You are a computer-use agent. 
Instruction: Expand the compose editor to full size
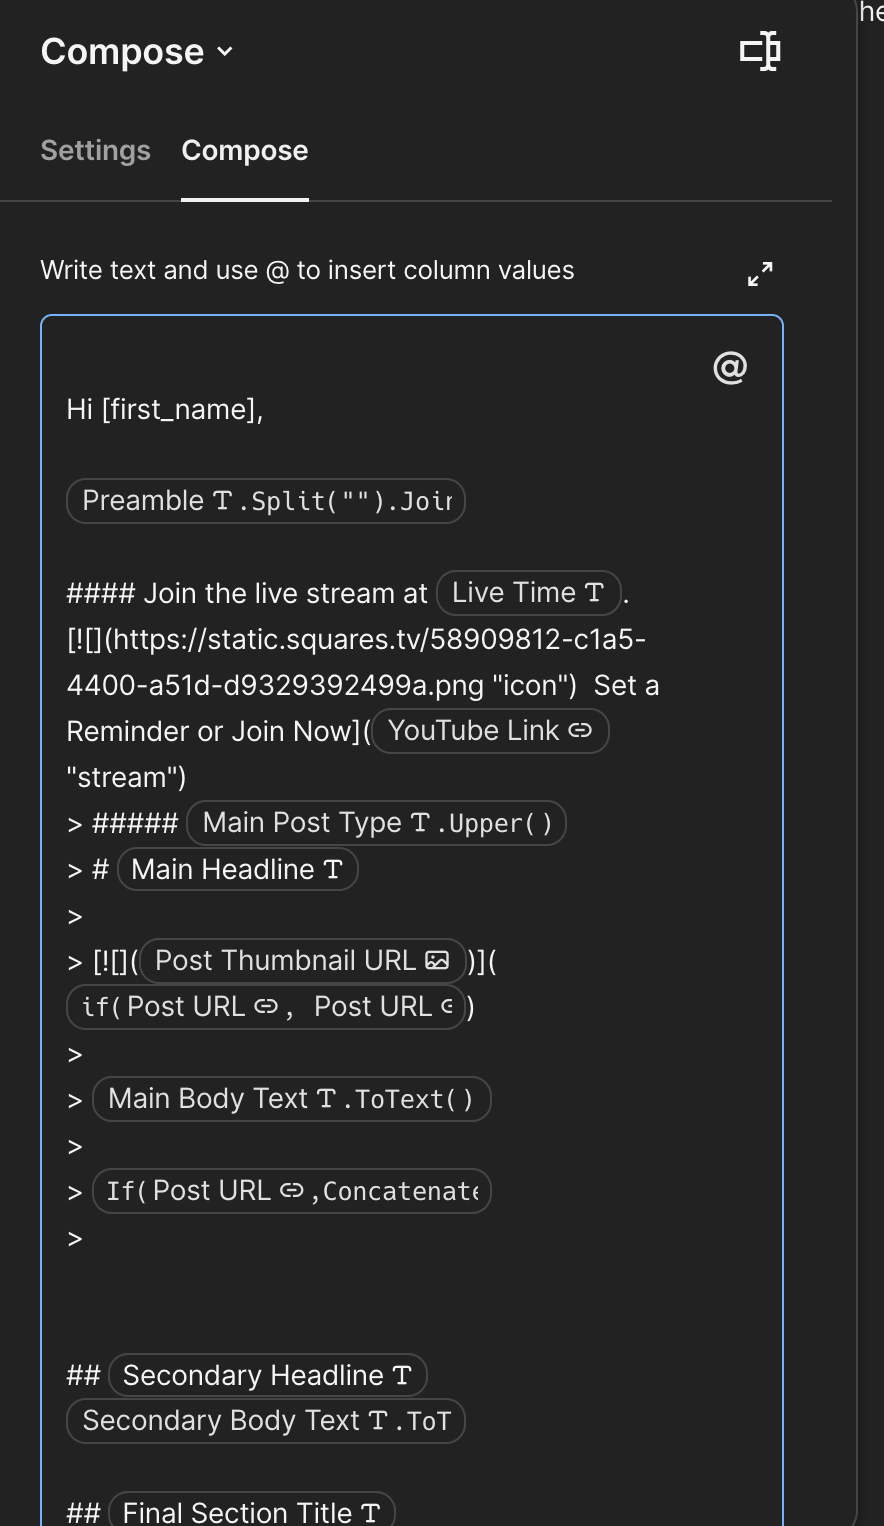(x=760, y=273)
